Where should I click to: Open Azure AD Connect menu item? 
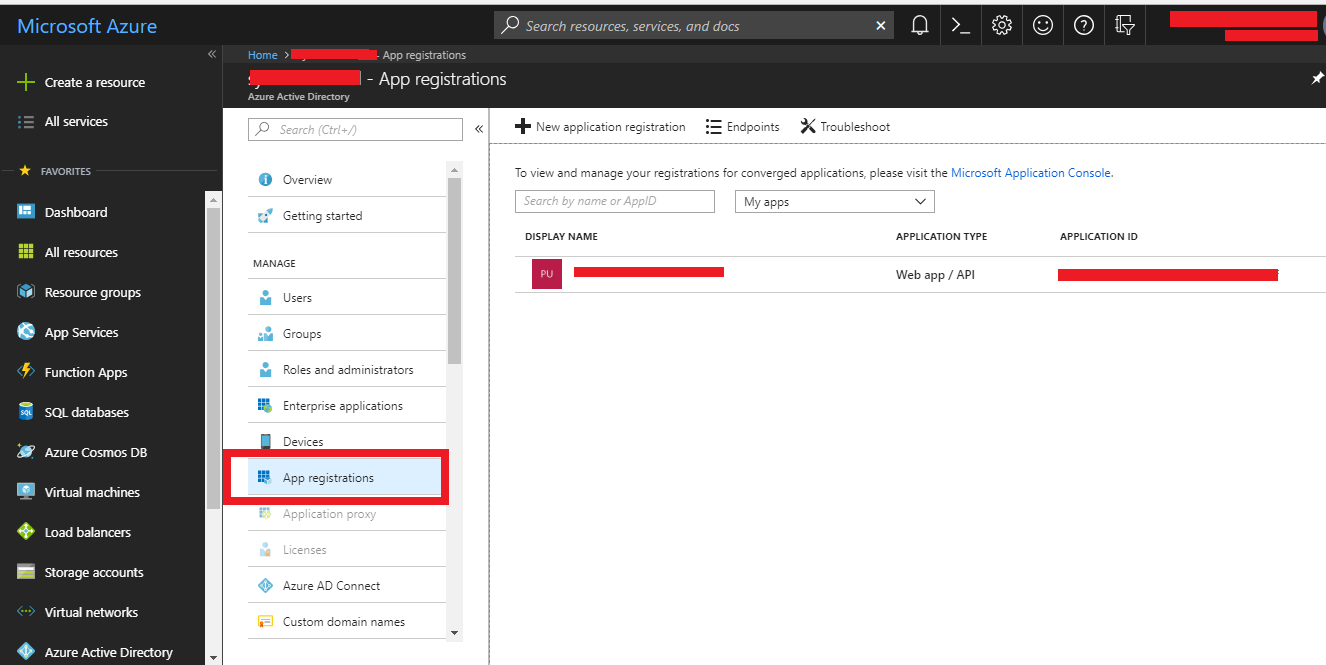point(346,586)
